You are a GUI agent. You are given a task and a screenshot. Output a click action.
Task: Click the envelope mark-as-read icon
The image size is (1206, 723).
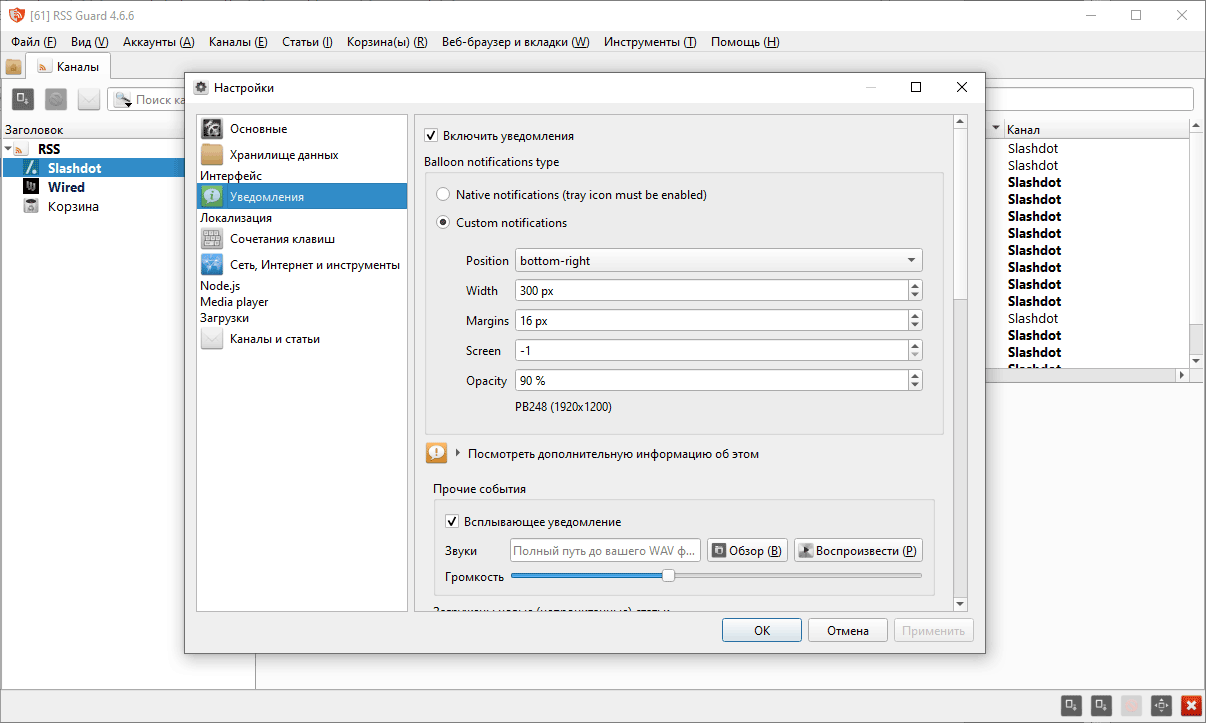89,99
